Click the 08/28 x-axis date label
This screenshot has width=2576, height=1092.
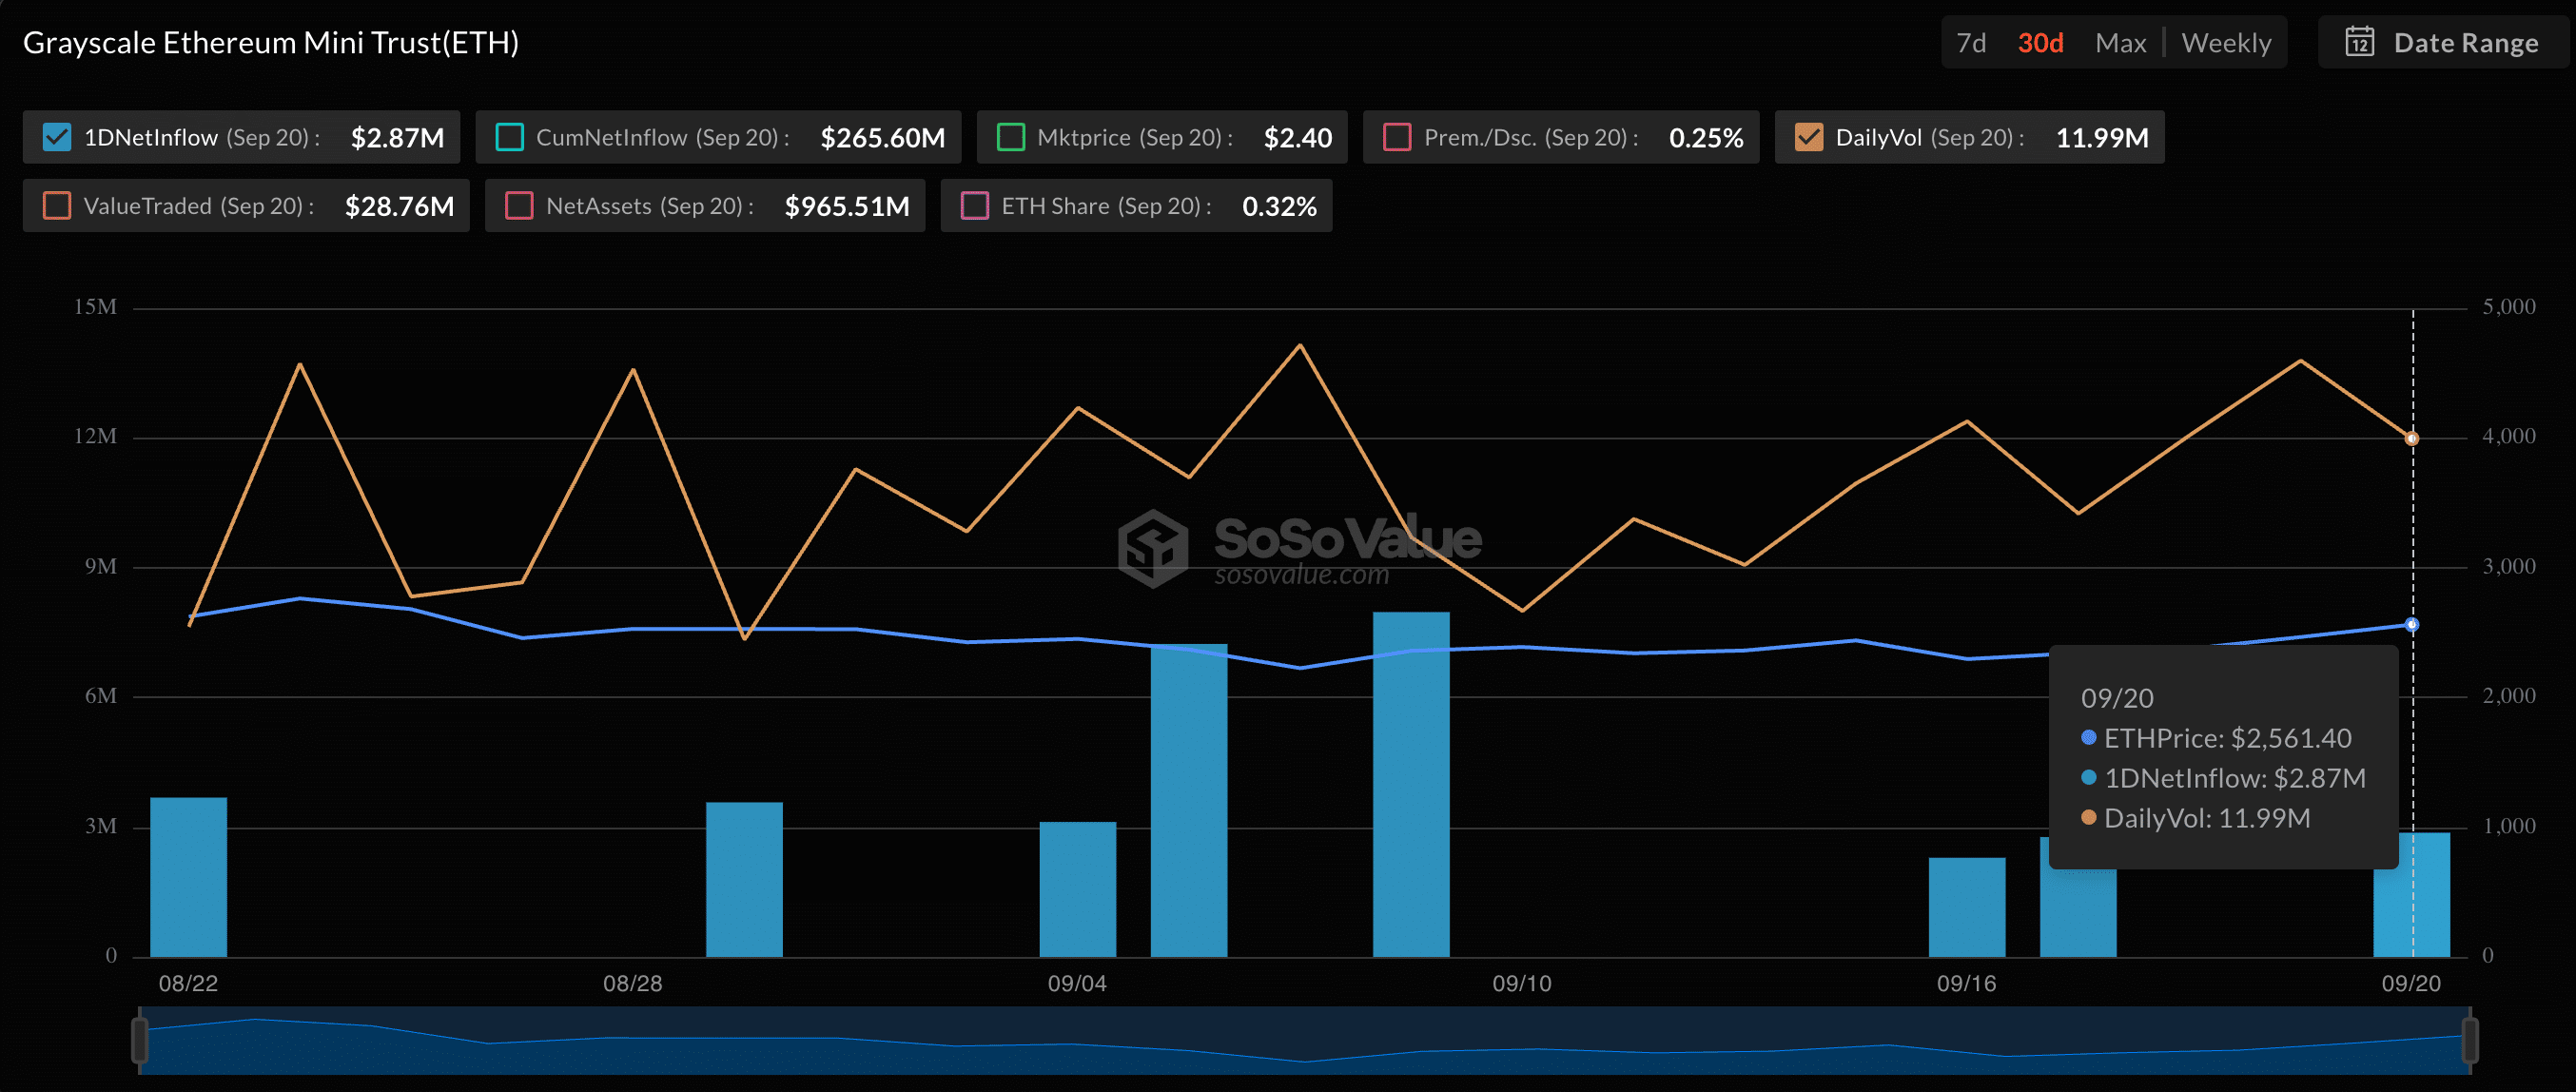coord(632,983)
